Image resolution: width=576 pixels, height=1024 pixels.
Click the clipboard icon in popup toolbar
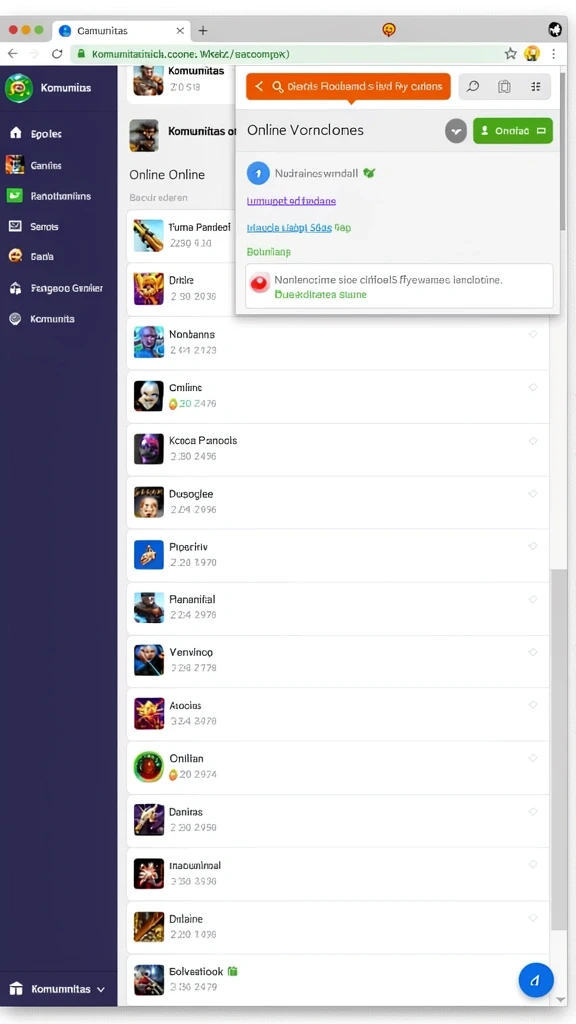504,86
